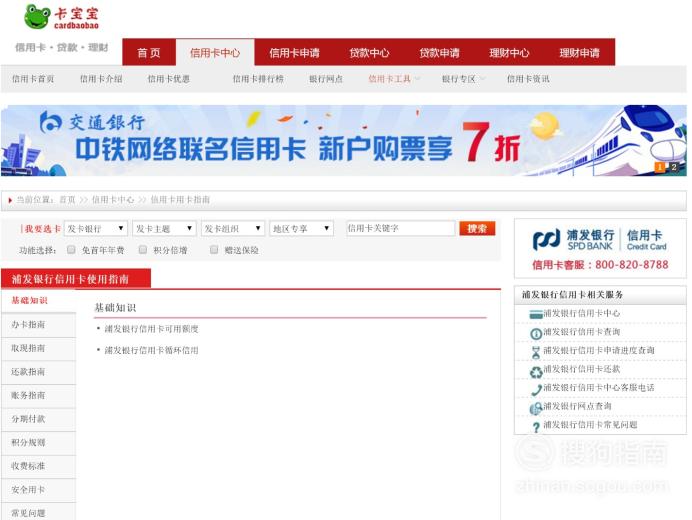Switch banner to slide 2
The image size is (692, 520).
tap(673, 167)
